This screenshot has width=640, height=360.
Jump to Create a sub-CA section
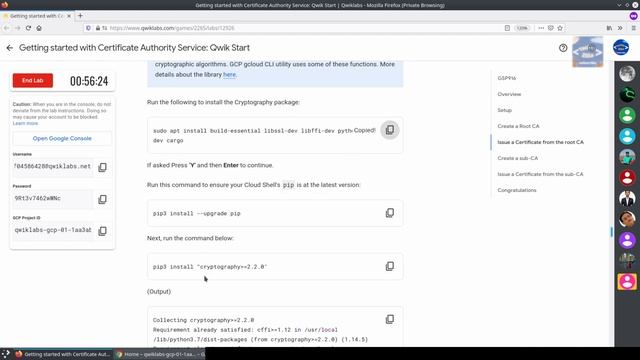click(518, 158)
